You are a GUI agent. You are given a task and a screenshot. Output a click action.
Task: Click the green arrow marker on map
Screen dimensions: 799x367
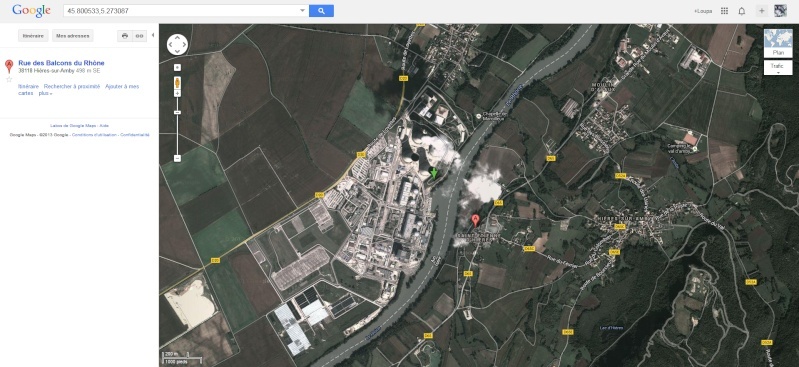434,173
